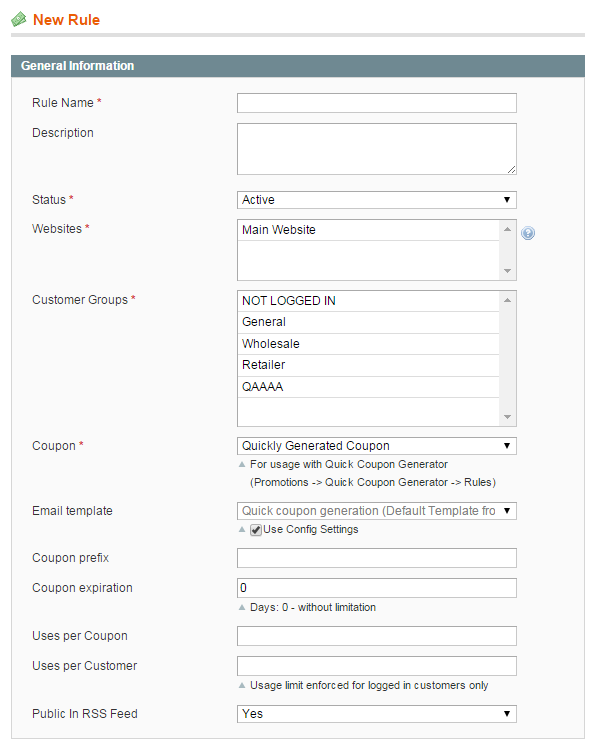
Task: Select Retailer customer group
Action: [368, 365]
